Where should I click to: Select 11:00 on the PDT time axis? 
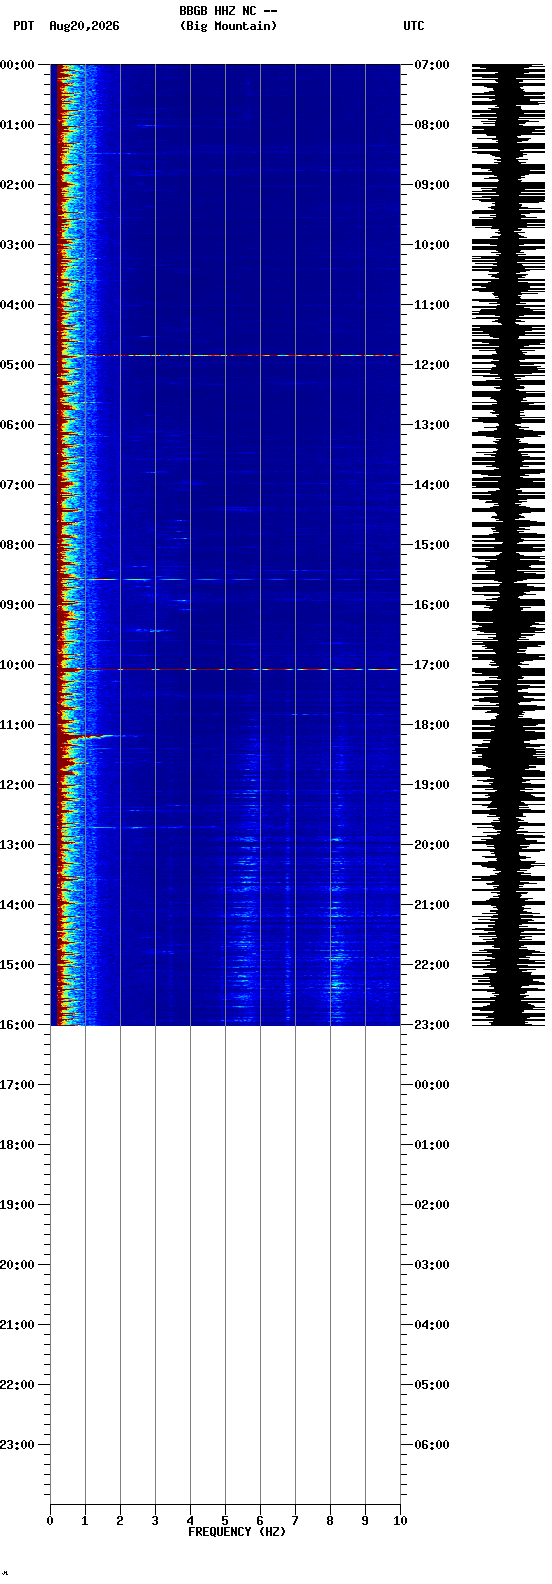[17, 725]
